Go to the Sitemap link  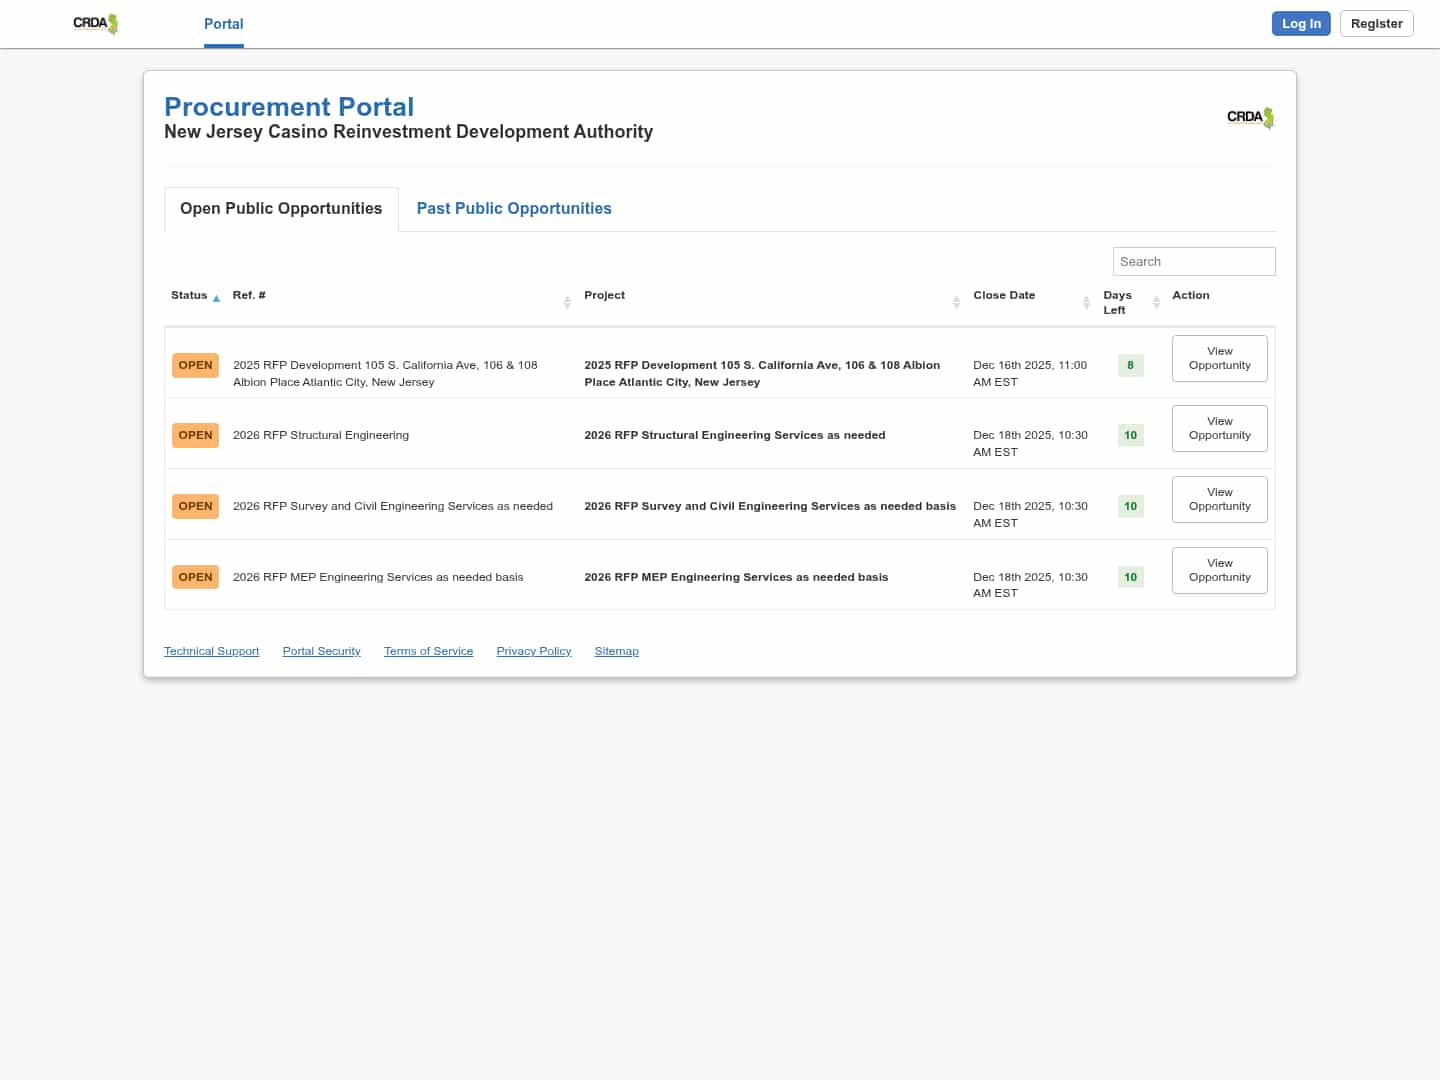(x=616, y=651)
